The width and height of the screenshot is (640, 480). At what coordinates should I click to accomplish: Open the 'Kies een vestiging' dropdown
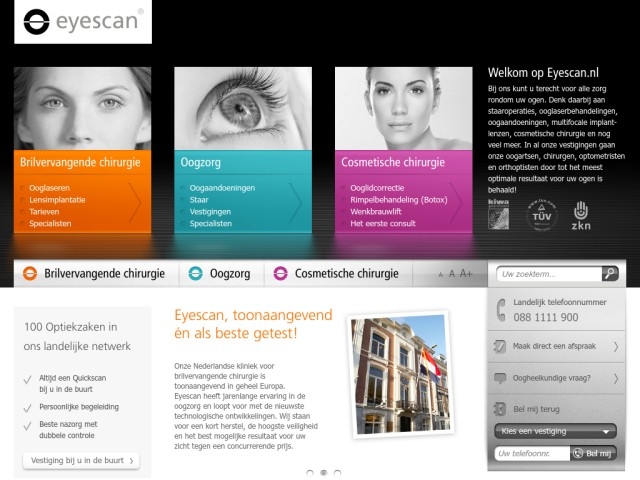coord(555,431)
